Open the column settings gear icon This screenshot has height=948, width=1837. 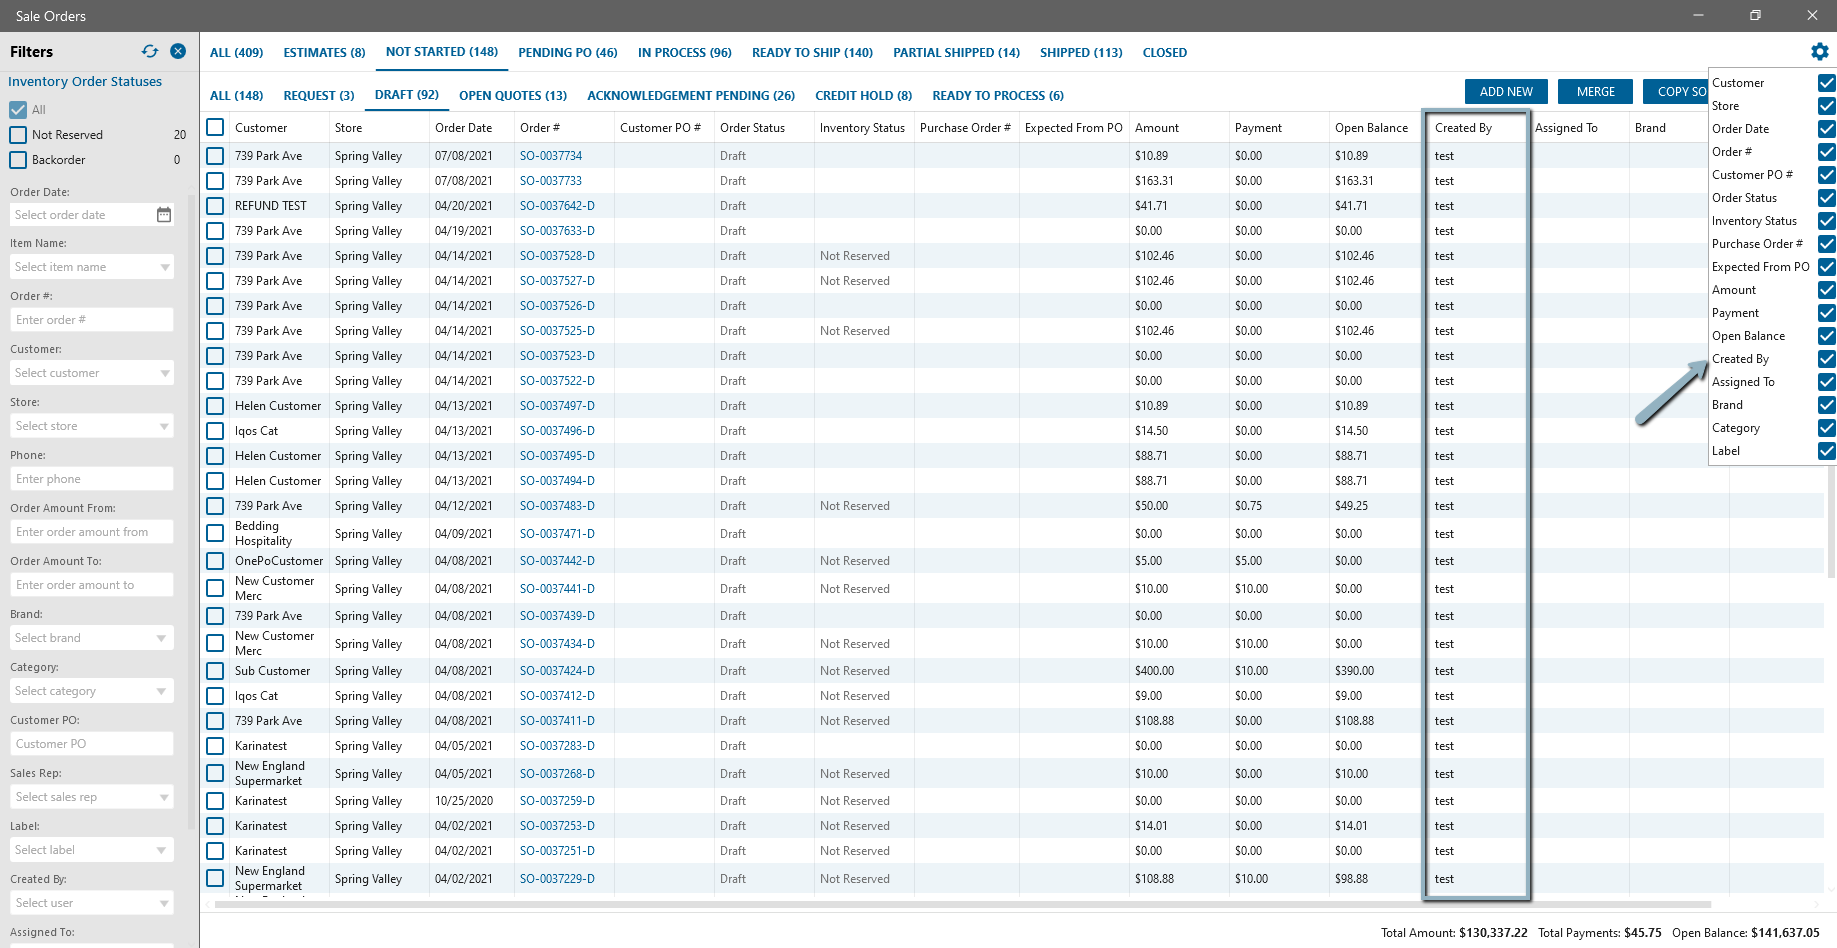(1820, 51)
